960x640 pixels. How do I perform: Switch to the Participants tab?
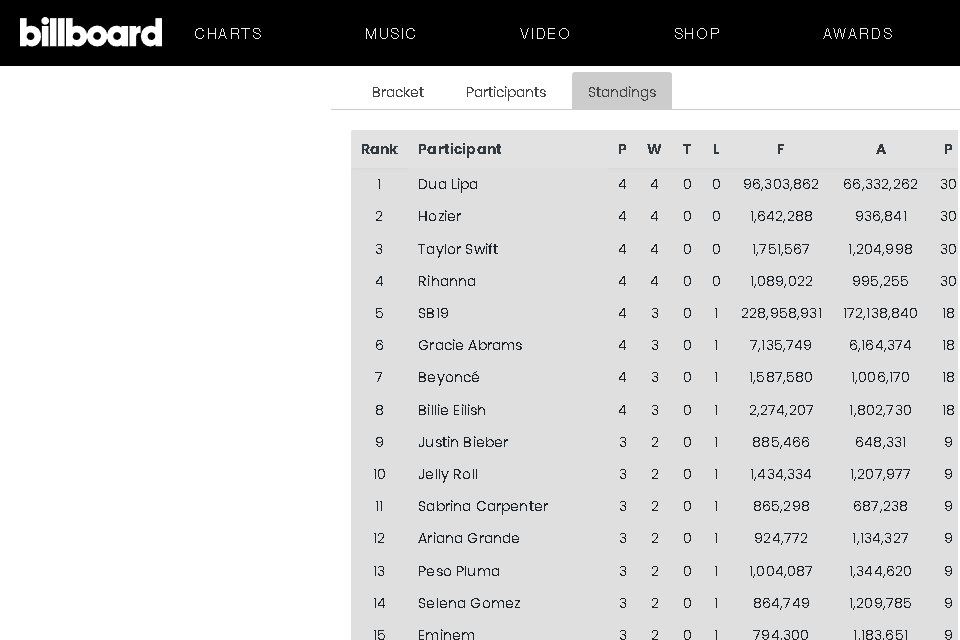(506, 92)
